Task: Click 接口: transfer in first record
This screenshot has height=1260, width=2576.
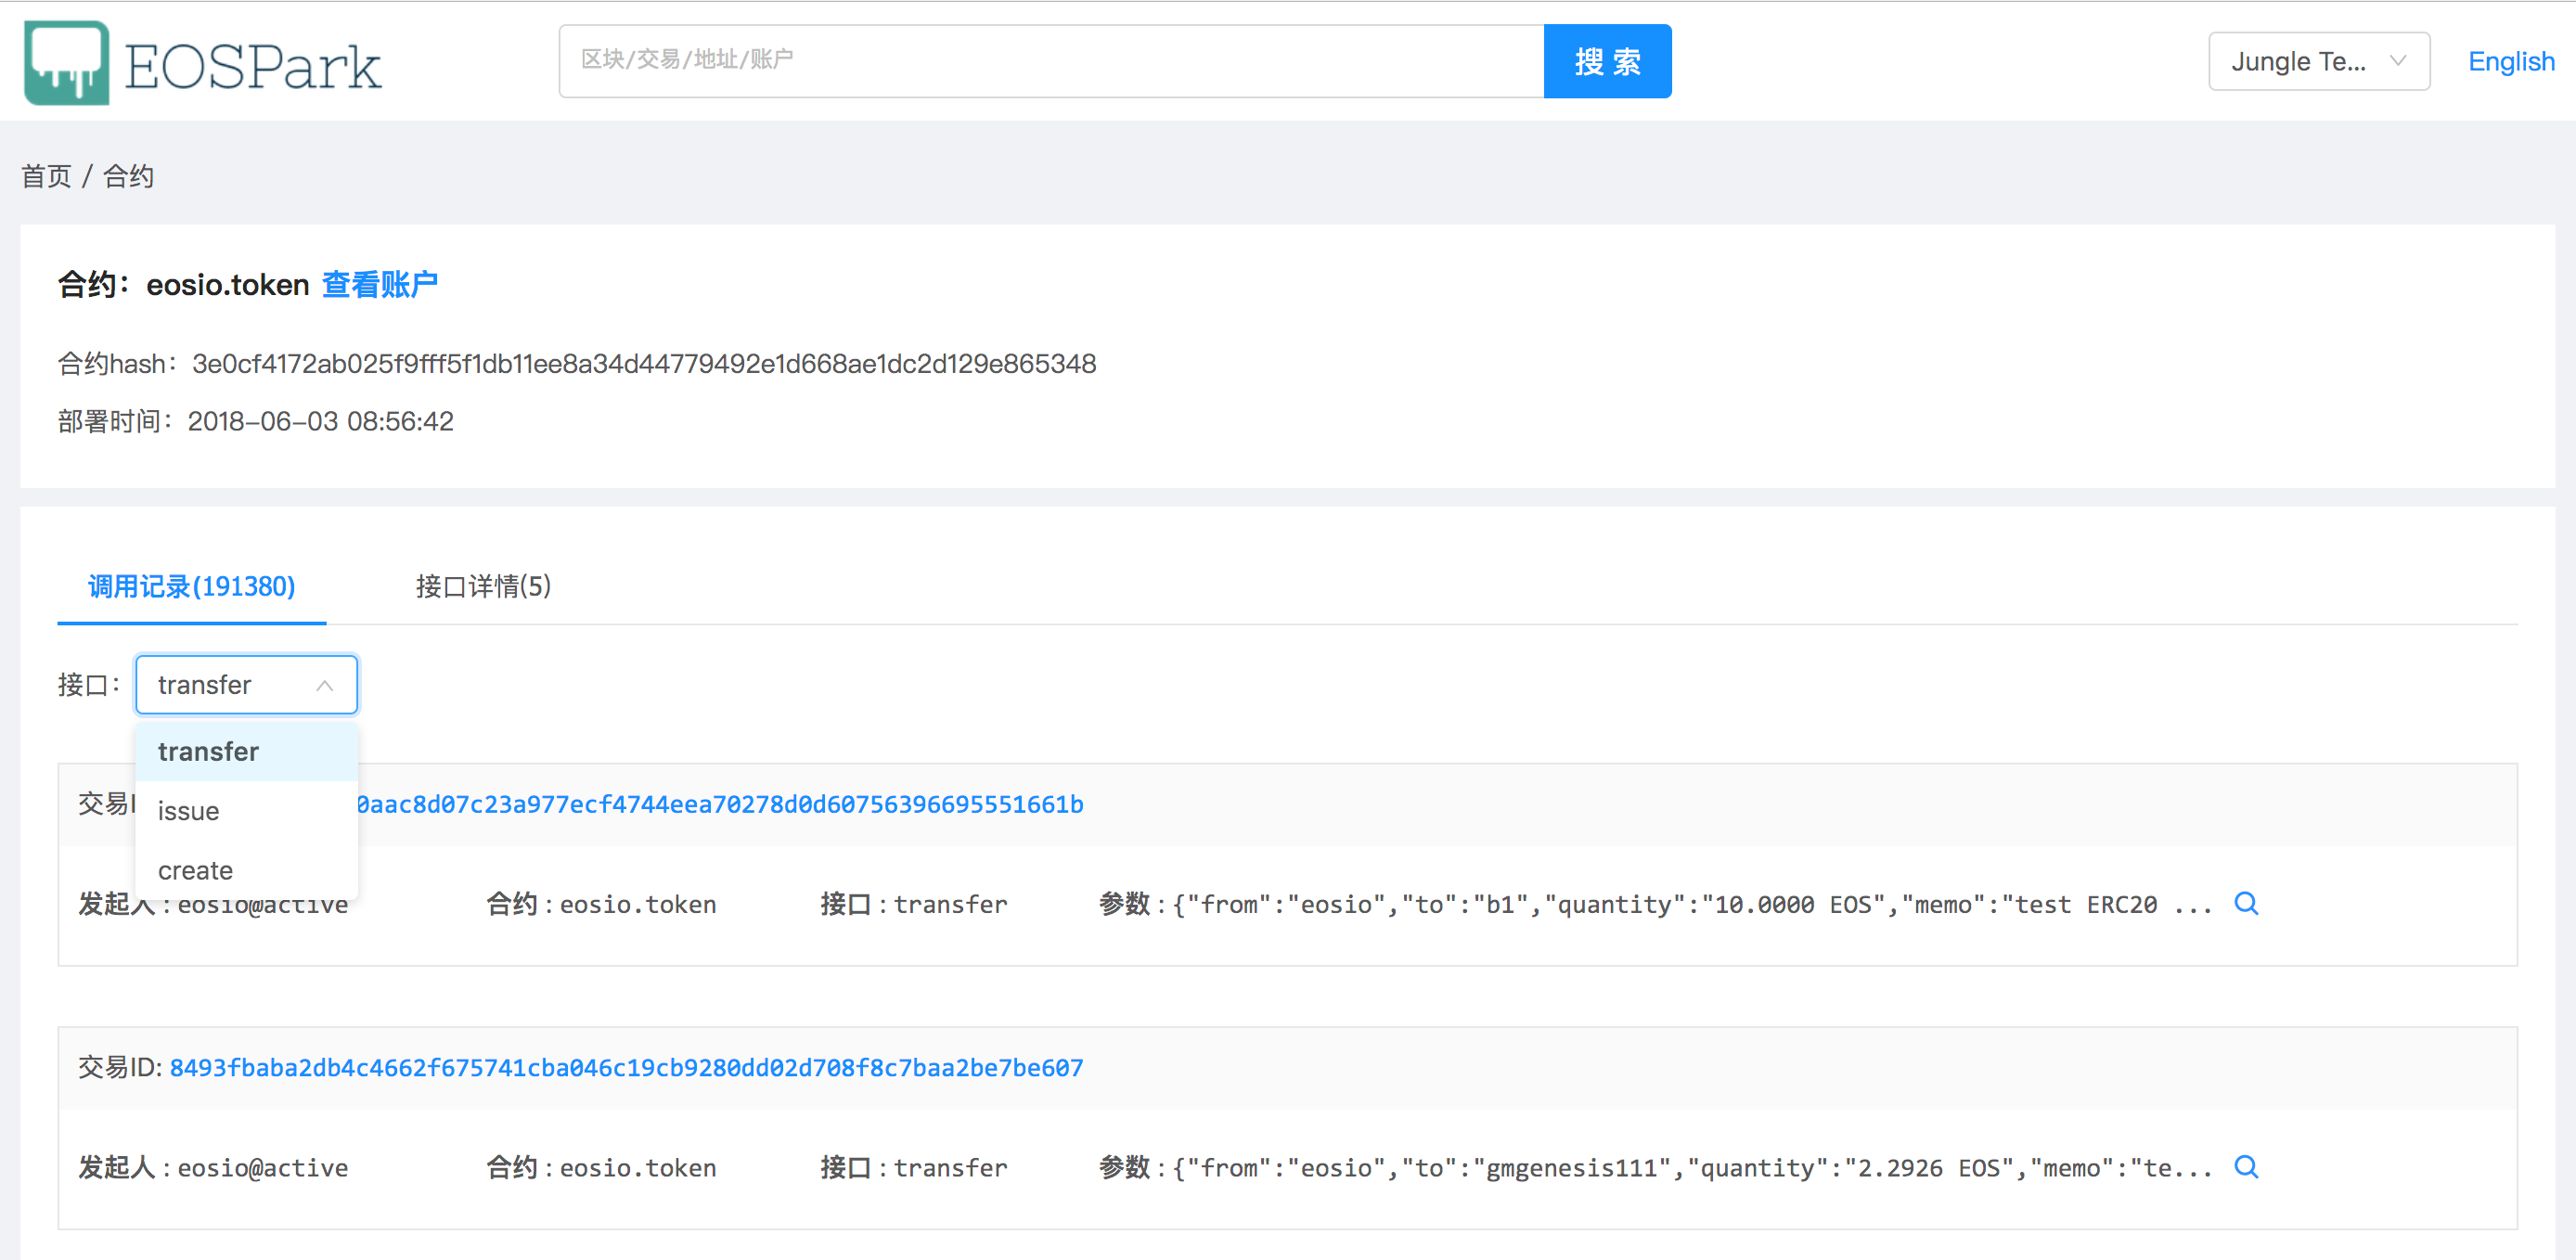Action: [x=914, y=905]
